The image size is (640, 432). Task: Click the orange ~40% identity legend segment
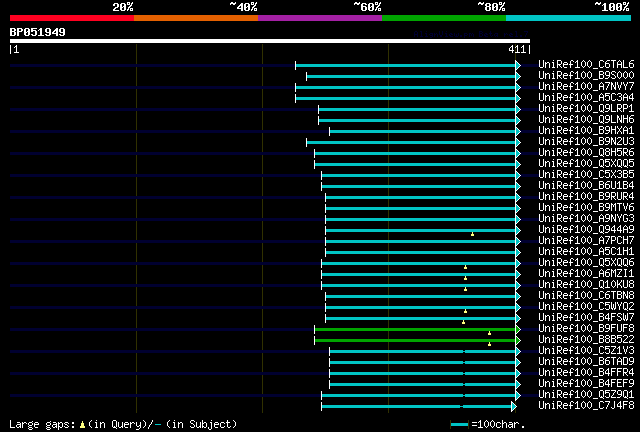196,18
